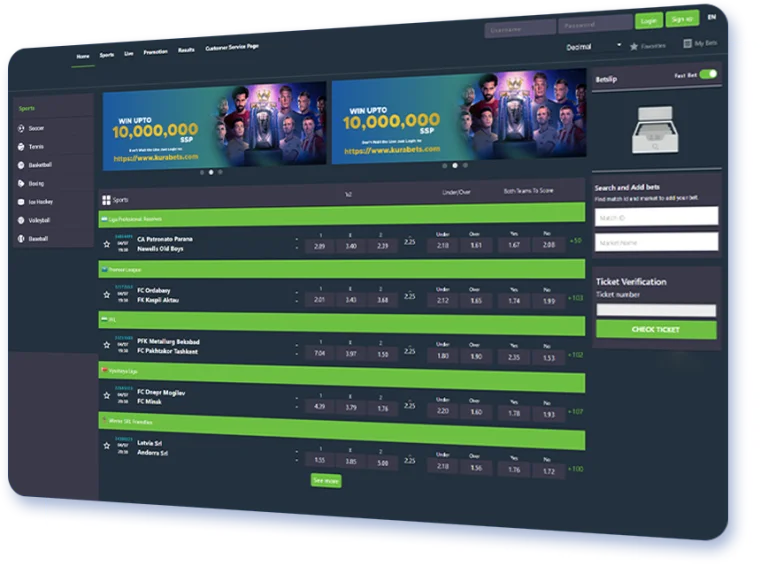Pick home win odds 2.09 for Patronato

(319, 246)
